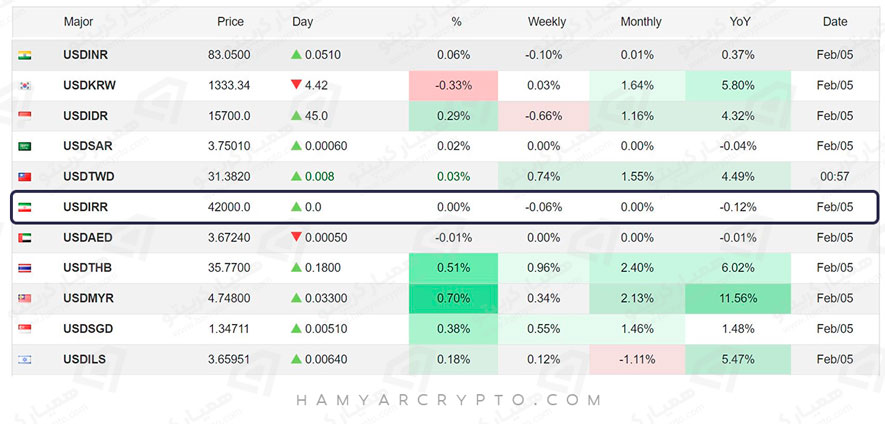Image resolution: width=885 pixels, height=424 pixels.
Task: Click the 11.56% YoY cell for USDMYR
Action: [x=738, y=298]
